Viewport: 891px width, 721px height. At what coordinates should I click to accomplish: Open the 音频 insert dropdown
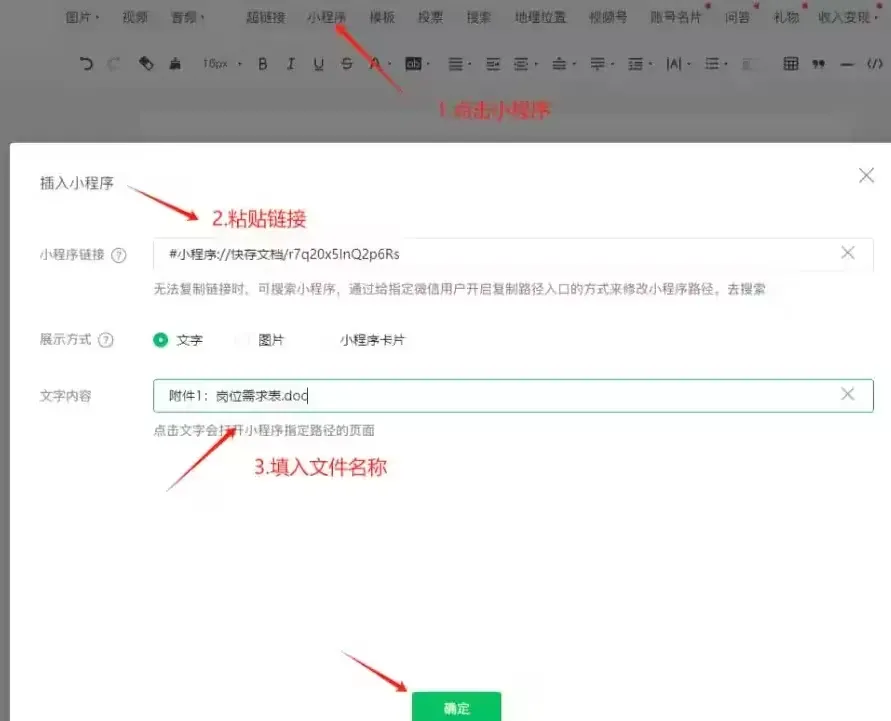coord(188,18)
